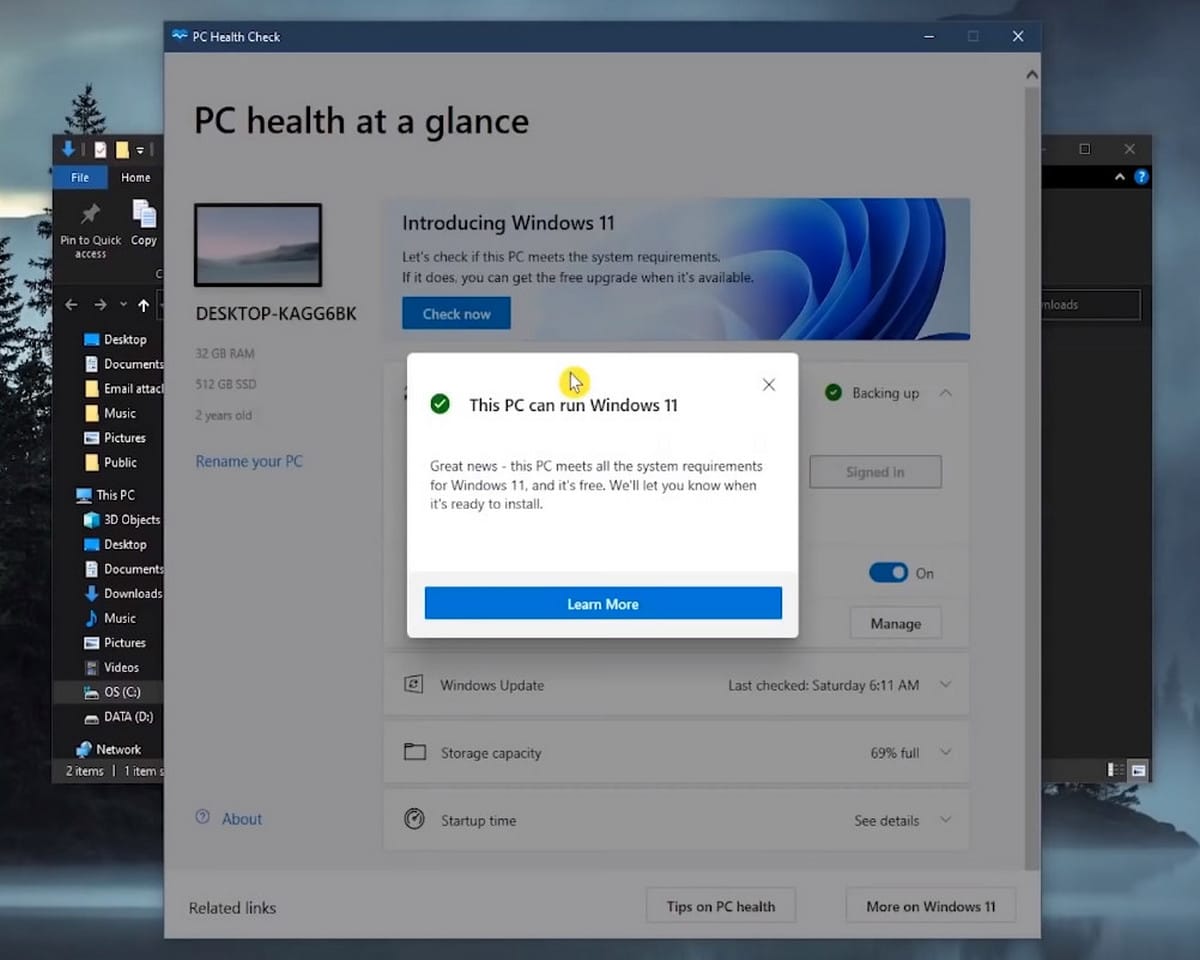Open the File tab in File Explorer
The image size is (1200, 960).
coord(80,177)
